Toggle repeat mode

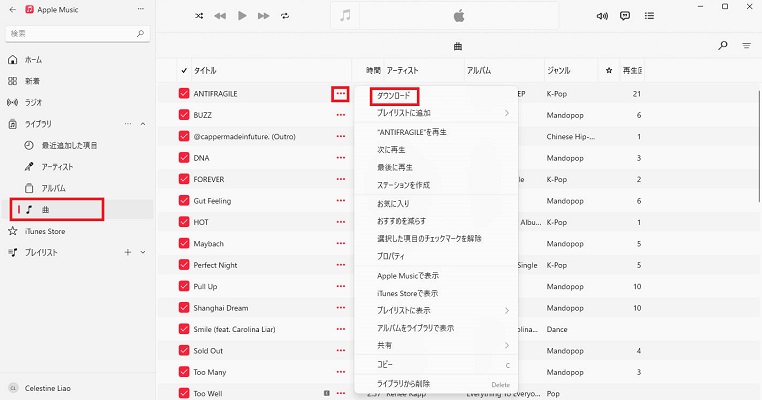(285, 16)
